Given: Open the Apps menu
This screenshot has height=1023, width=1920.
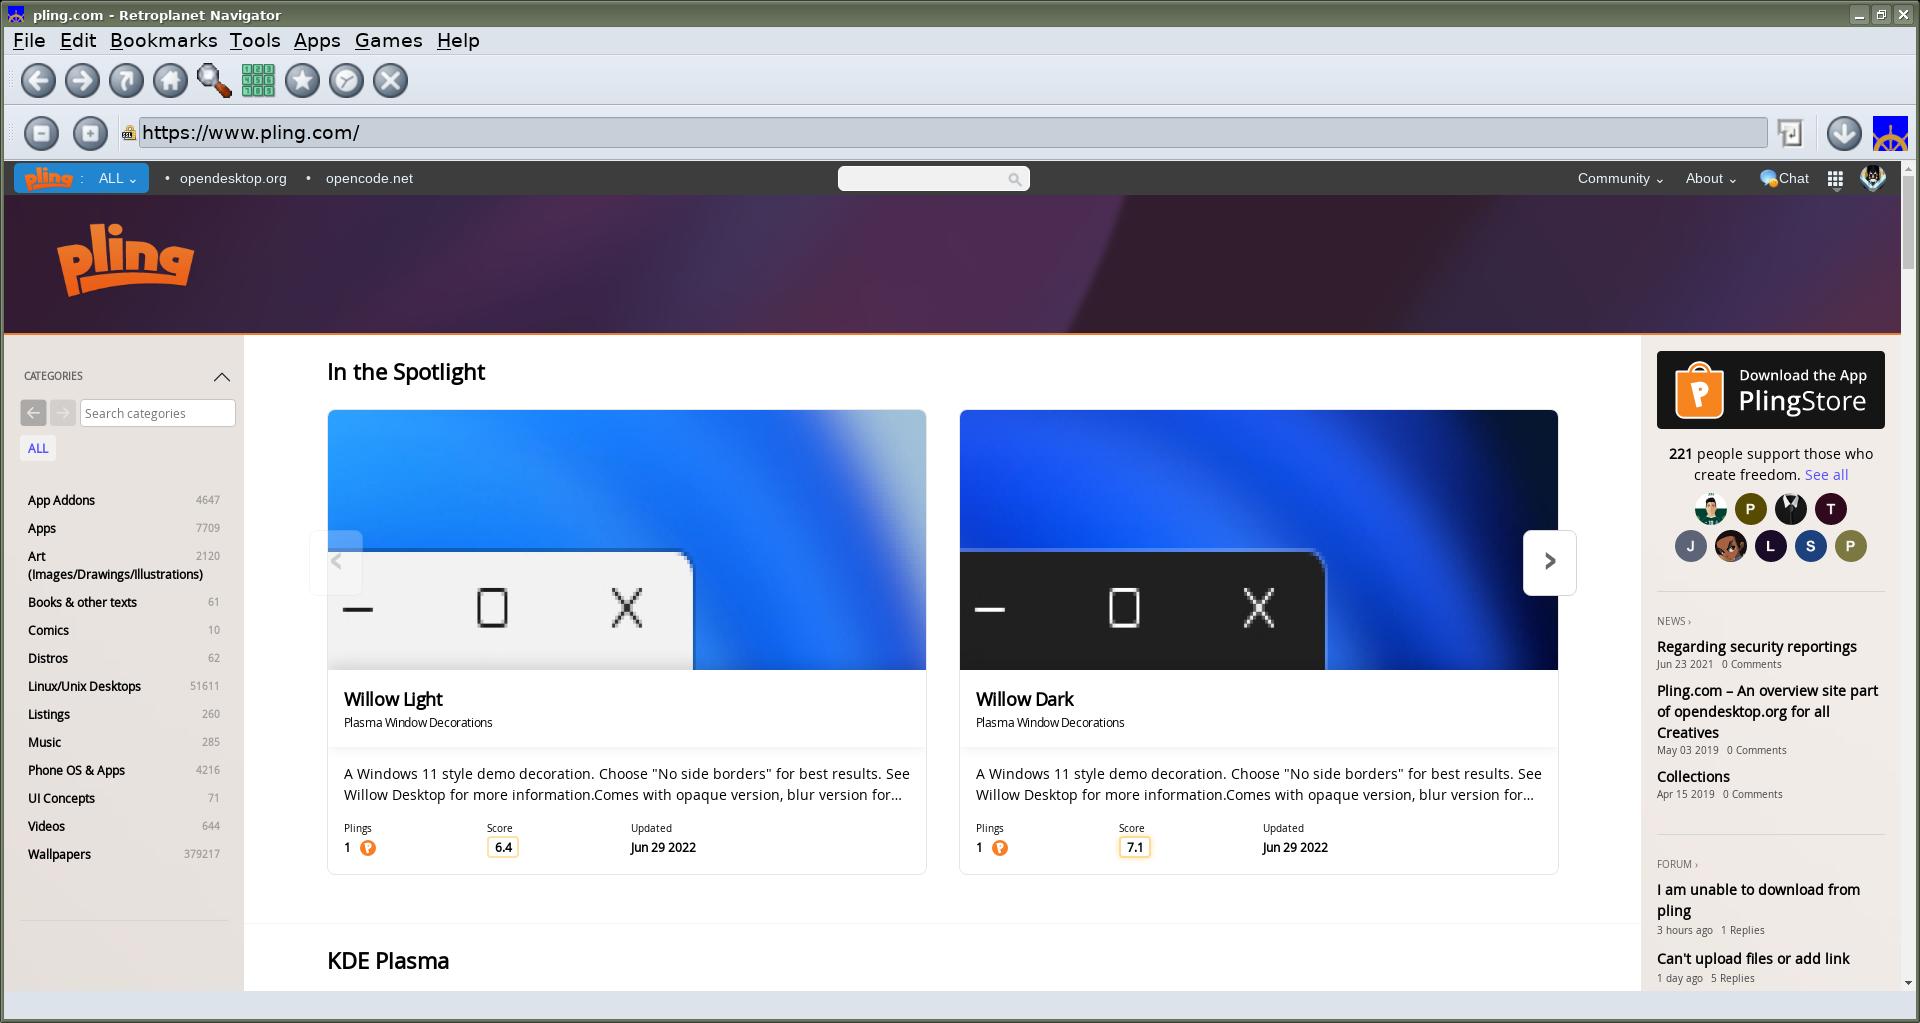Looking at the screenshot, I should (317, 41).
